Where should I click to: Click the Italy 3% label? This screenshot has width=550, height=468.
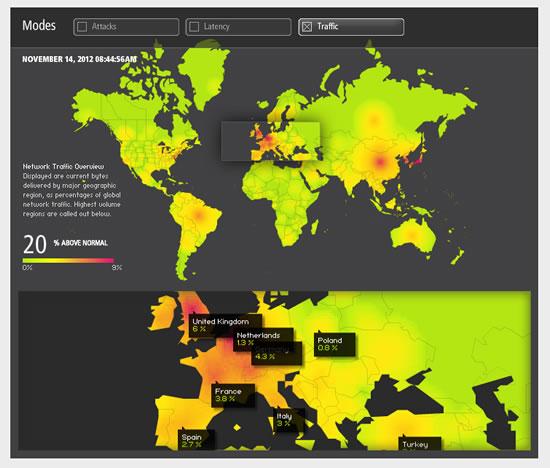(x=289, y=420)
